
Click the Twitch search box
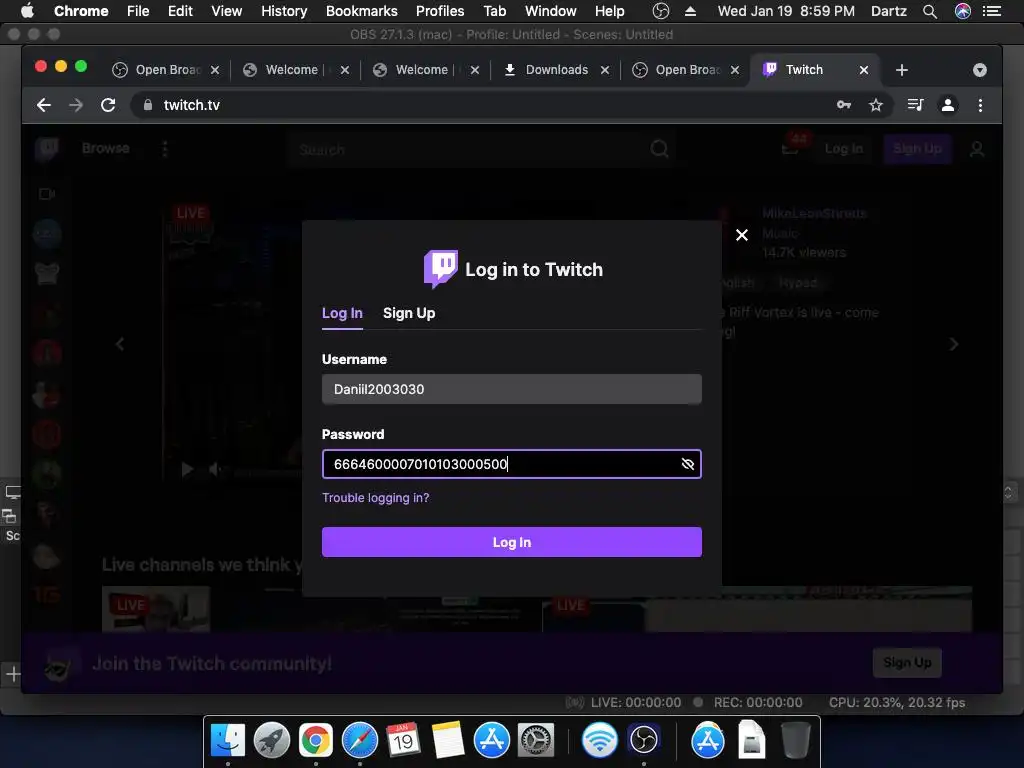(x=467, y=150)
